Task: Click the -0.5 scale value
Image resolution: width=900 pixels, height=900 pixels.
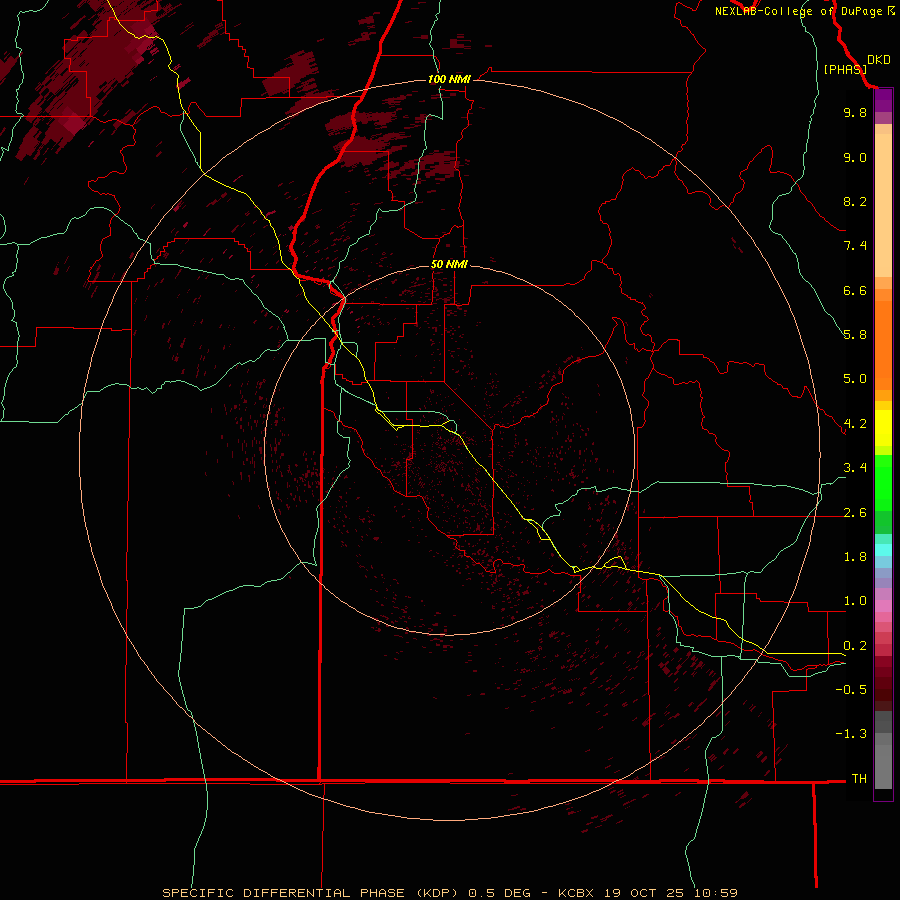Action: tap(852, 690)
